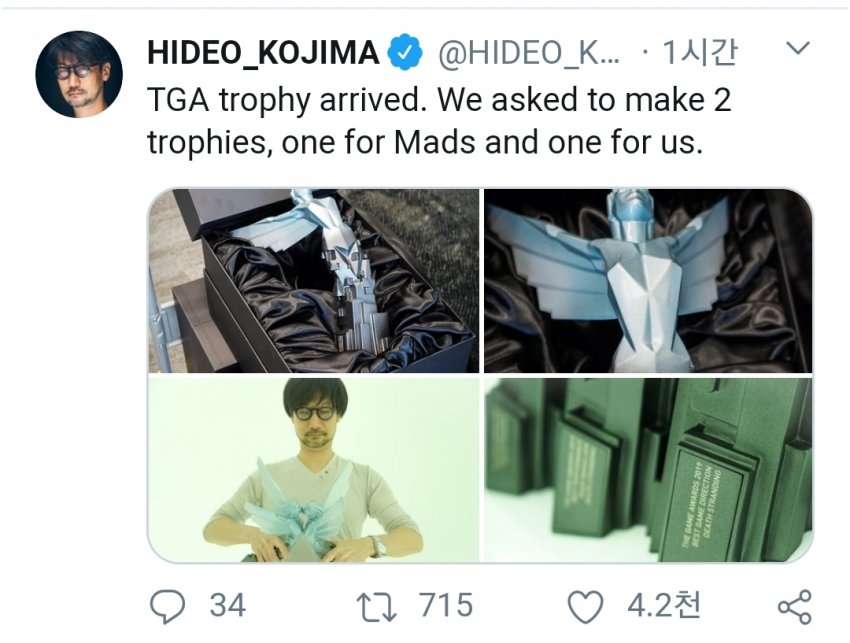View close-up photo of trophy wings
Viewport: 850px width, 643px height.
pos(648,280)
